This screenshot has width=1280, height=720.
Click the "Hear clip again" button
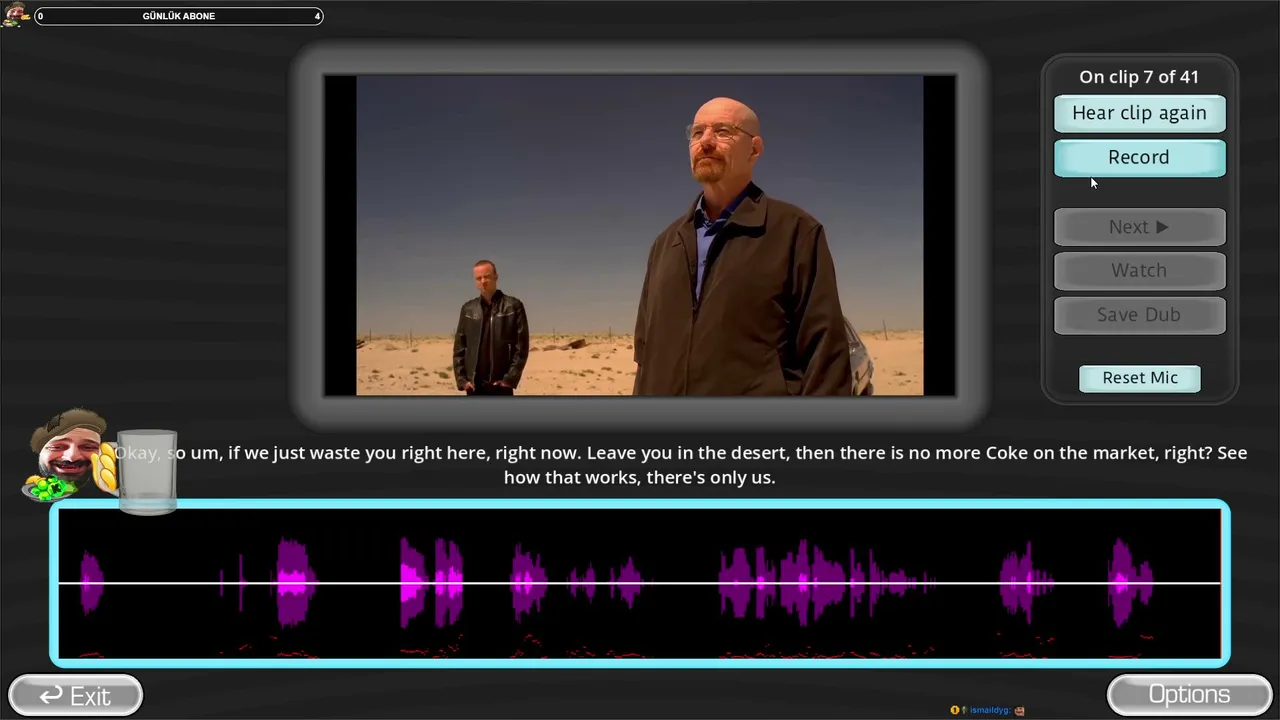click(x=1139, y=113)
